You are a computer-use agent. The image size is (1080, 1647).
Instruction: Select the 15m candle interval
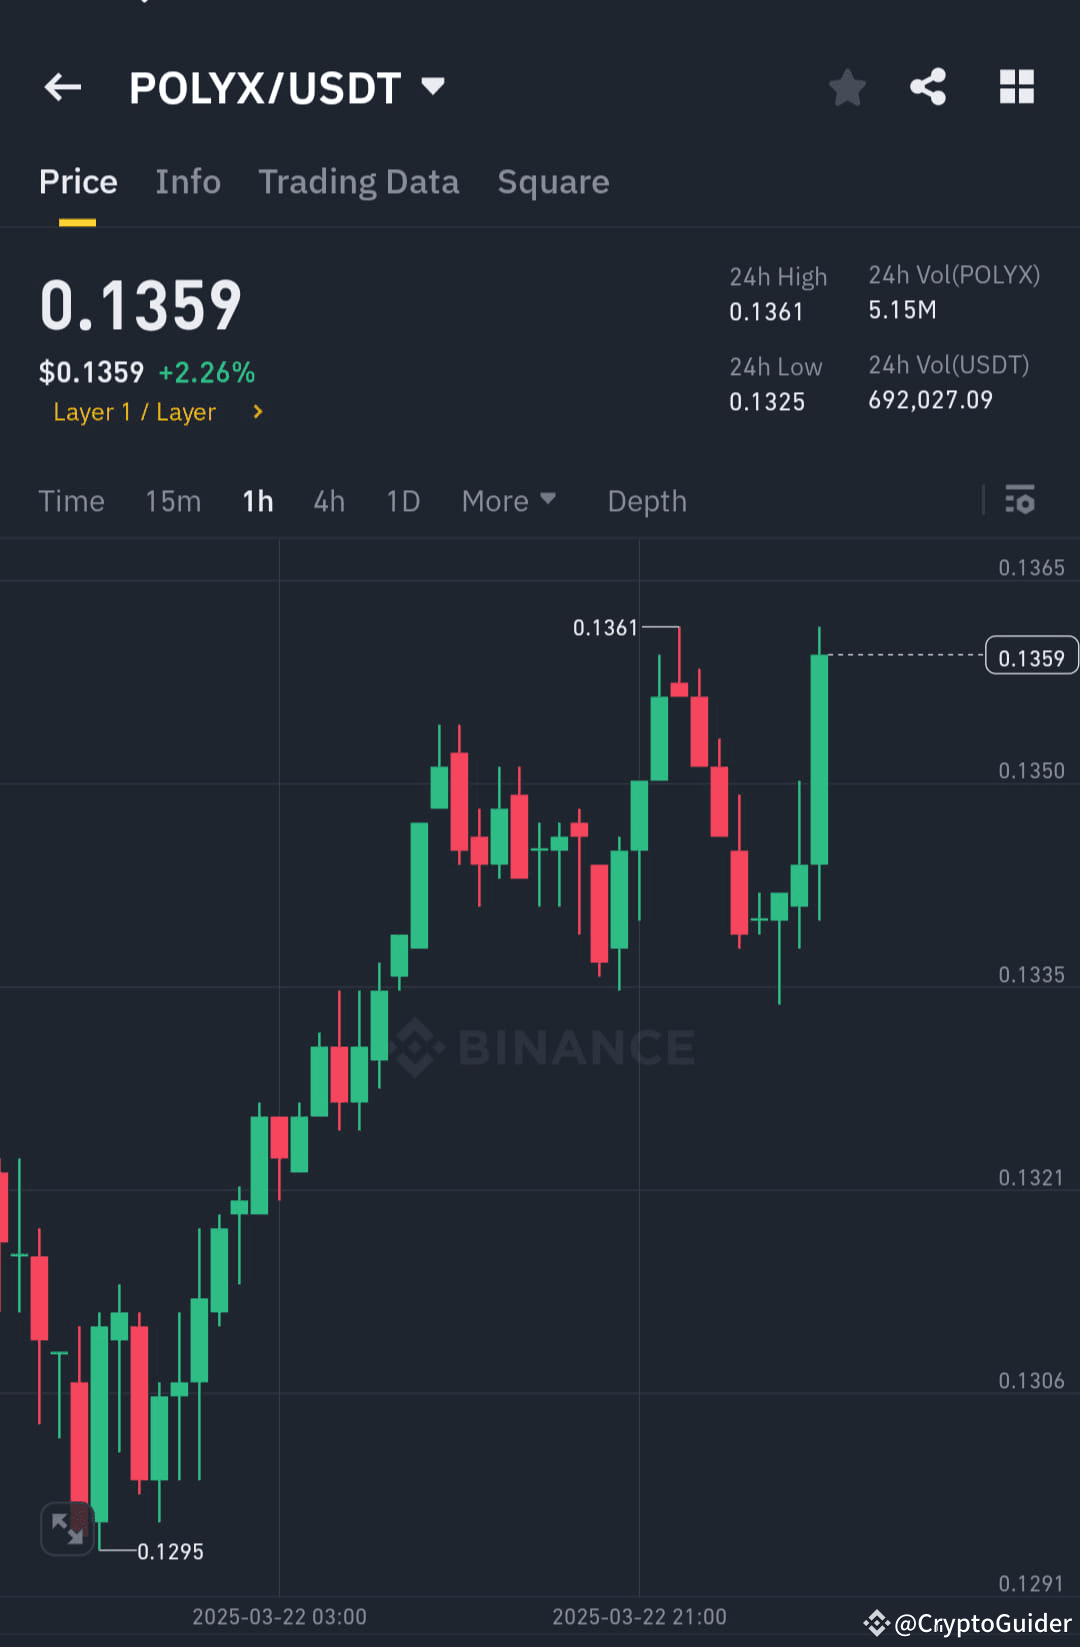coord(172,501)
